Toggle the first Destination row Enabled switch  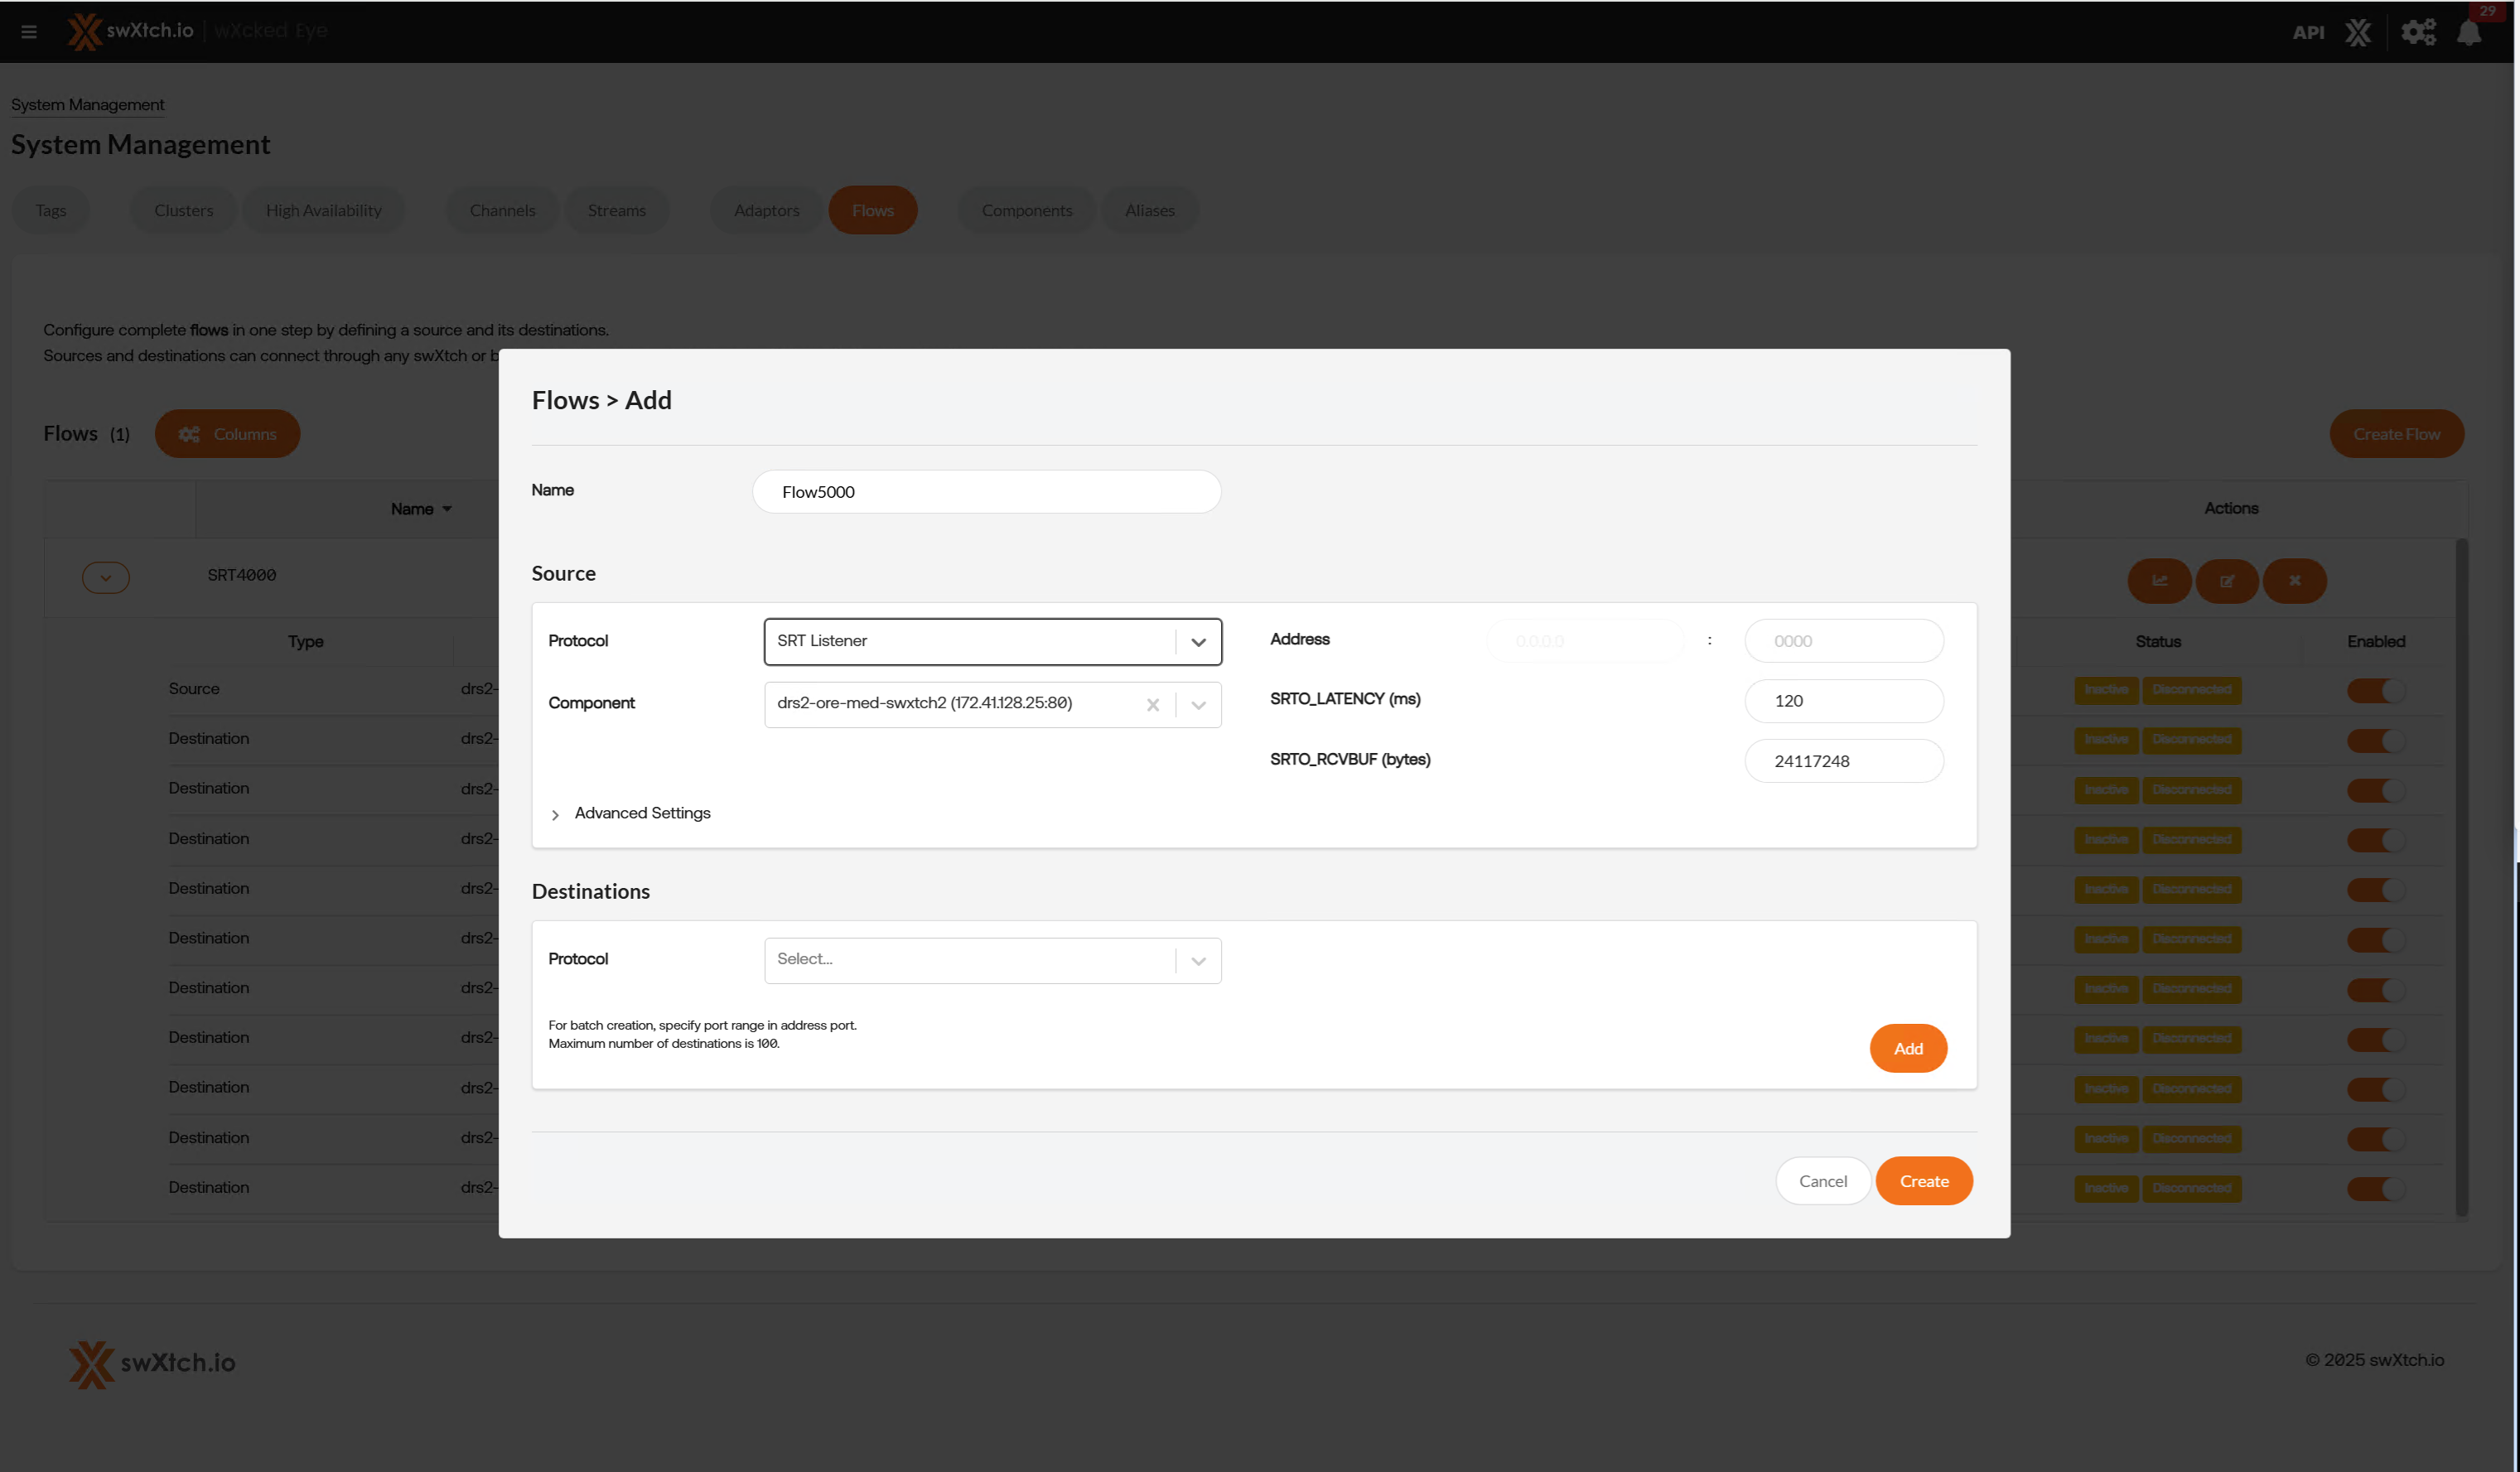point(2376,740)
